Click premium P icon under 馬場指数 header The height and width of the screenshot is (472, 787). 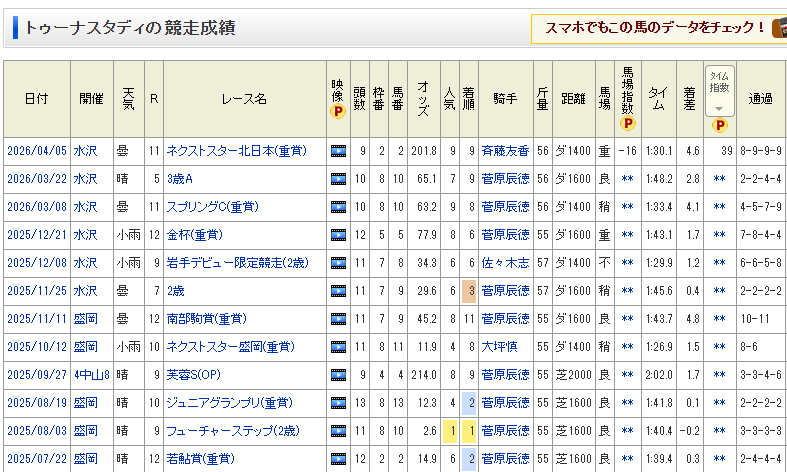coord(627,124)
